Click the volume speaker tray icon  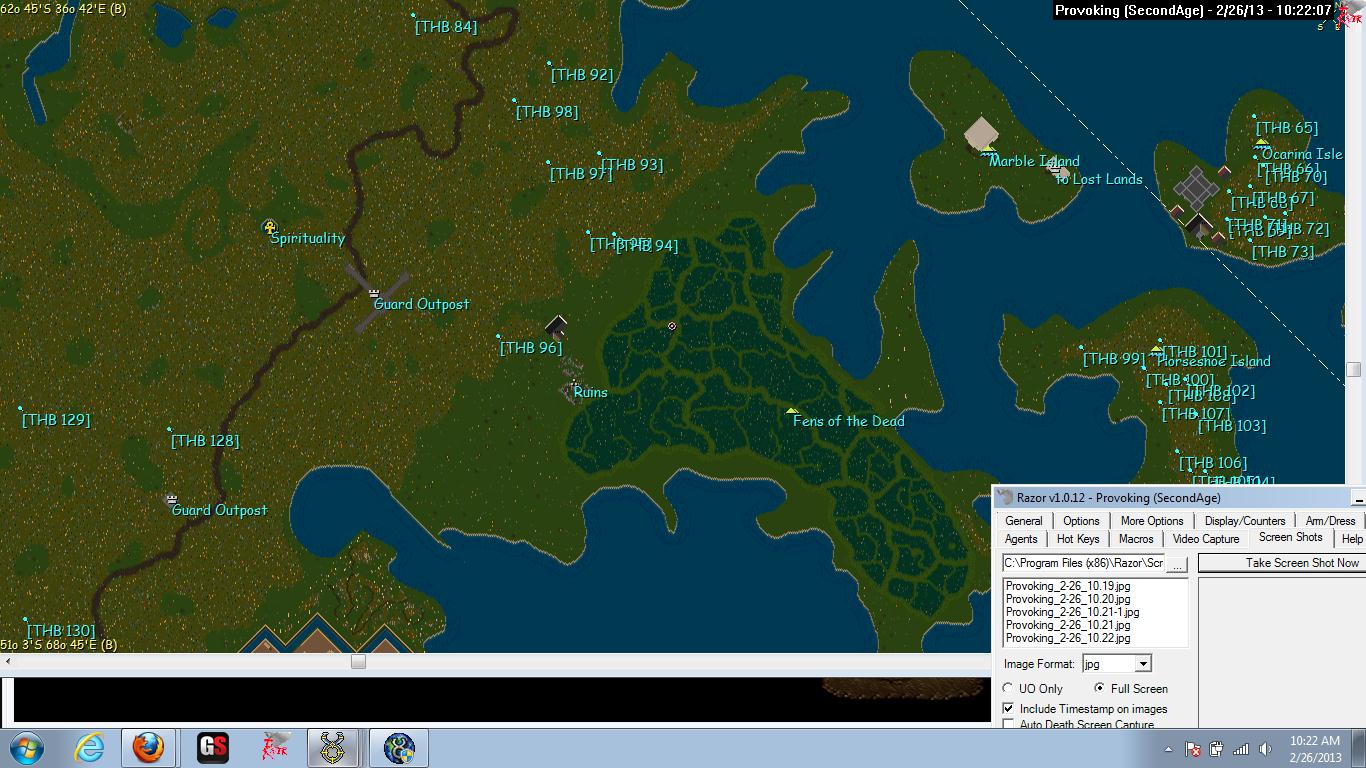1265,749
